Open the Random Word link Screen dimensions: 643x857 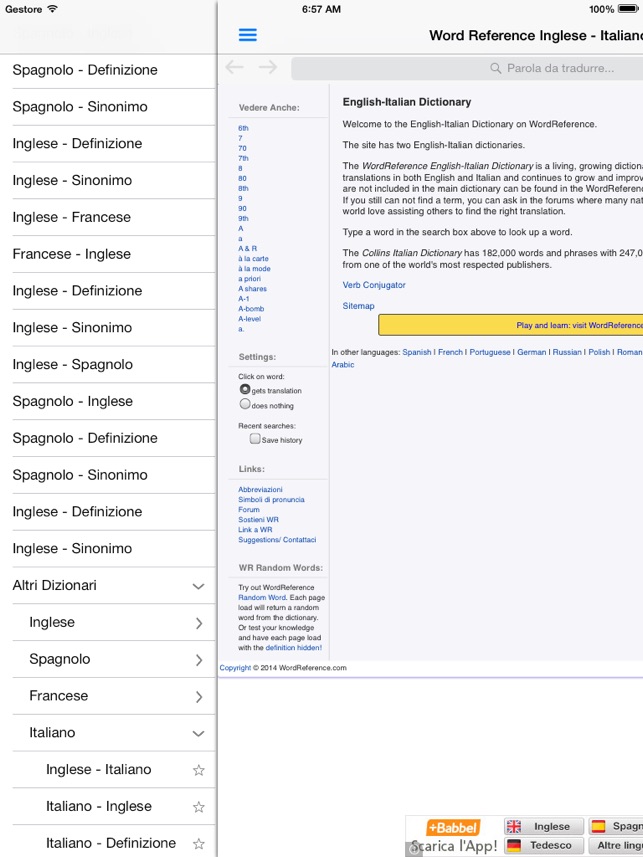[262, 597]
